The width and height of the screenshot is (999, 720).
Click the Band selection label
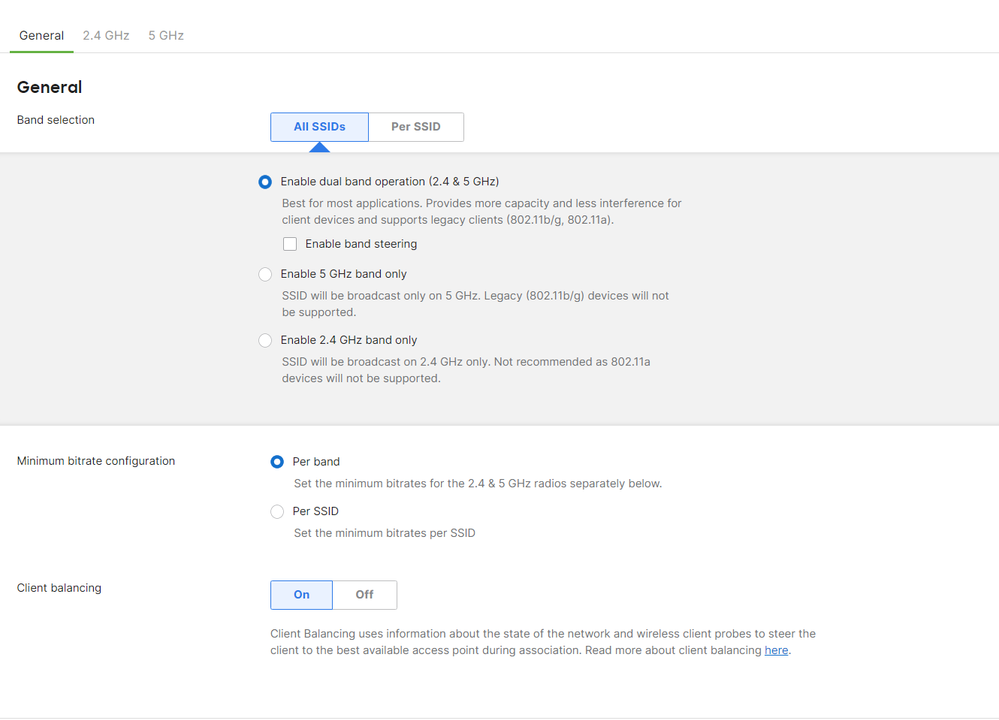(56, 120)
